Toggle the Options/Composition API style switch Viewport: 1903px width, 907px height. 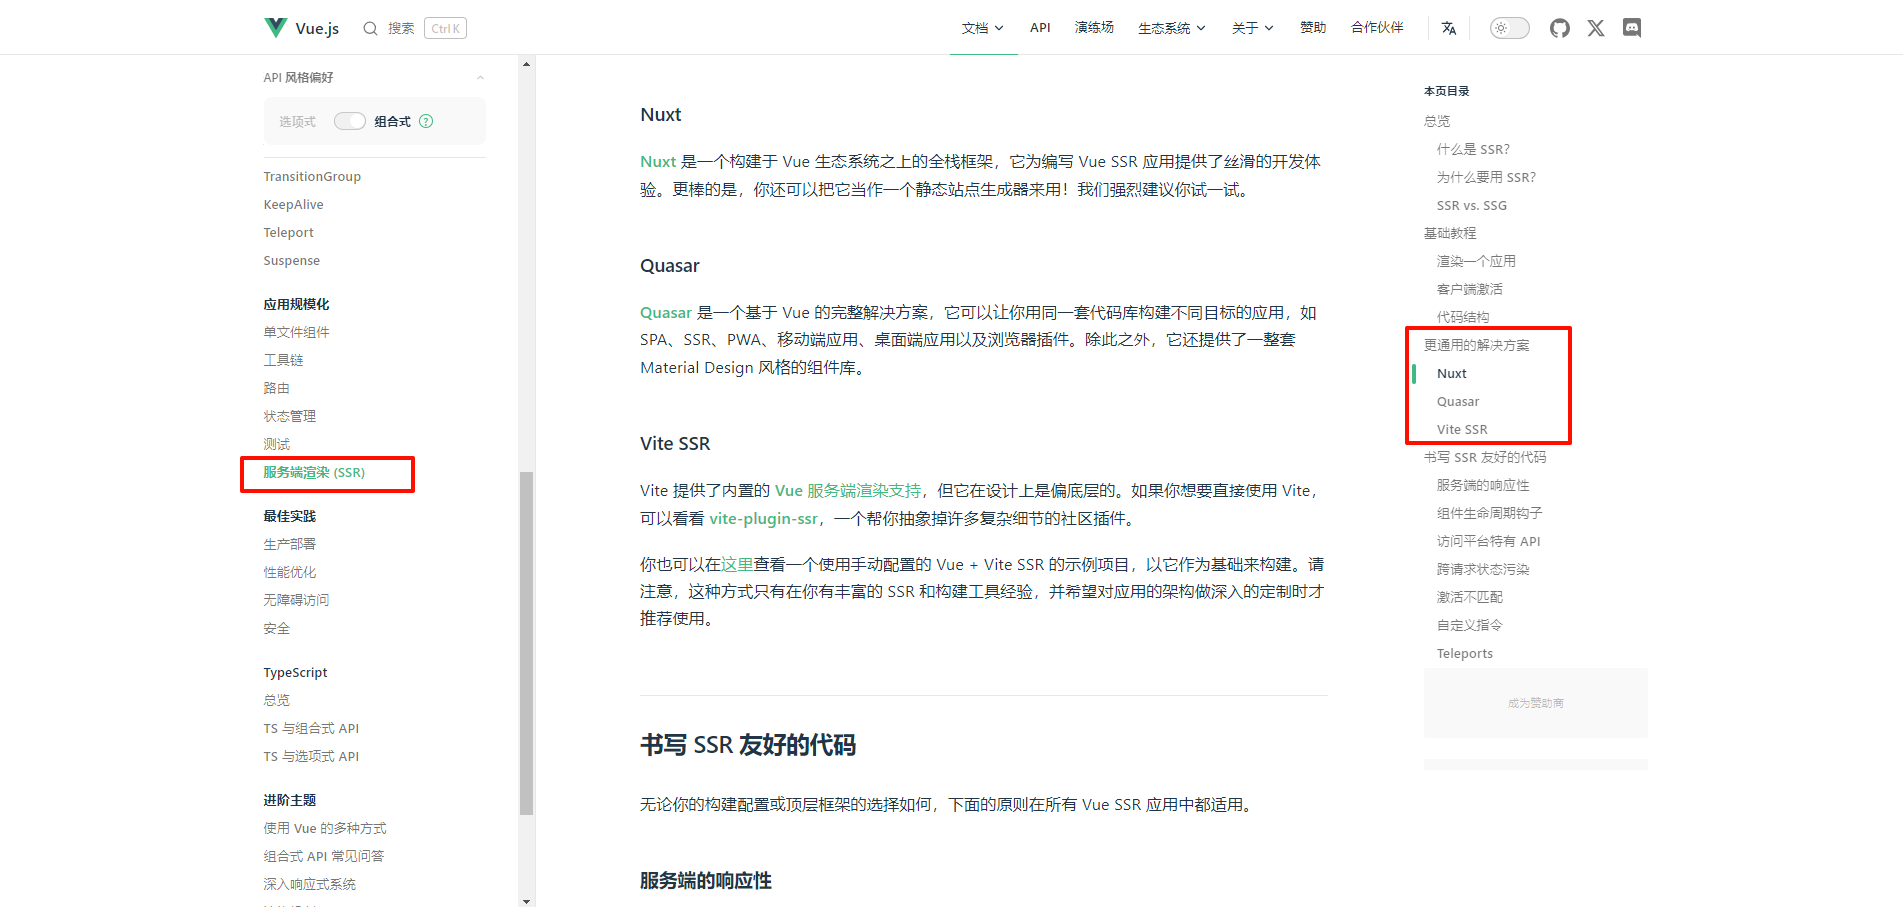[349, 121]
